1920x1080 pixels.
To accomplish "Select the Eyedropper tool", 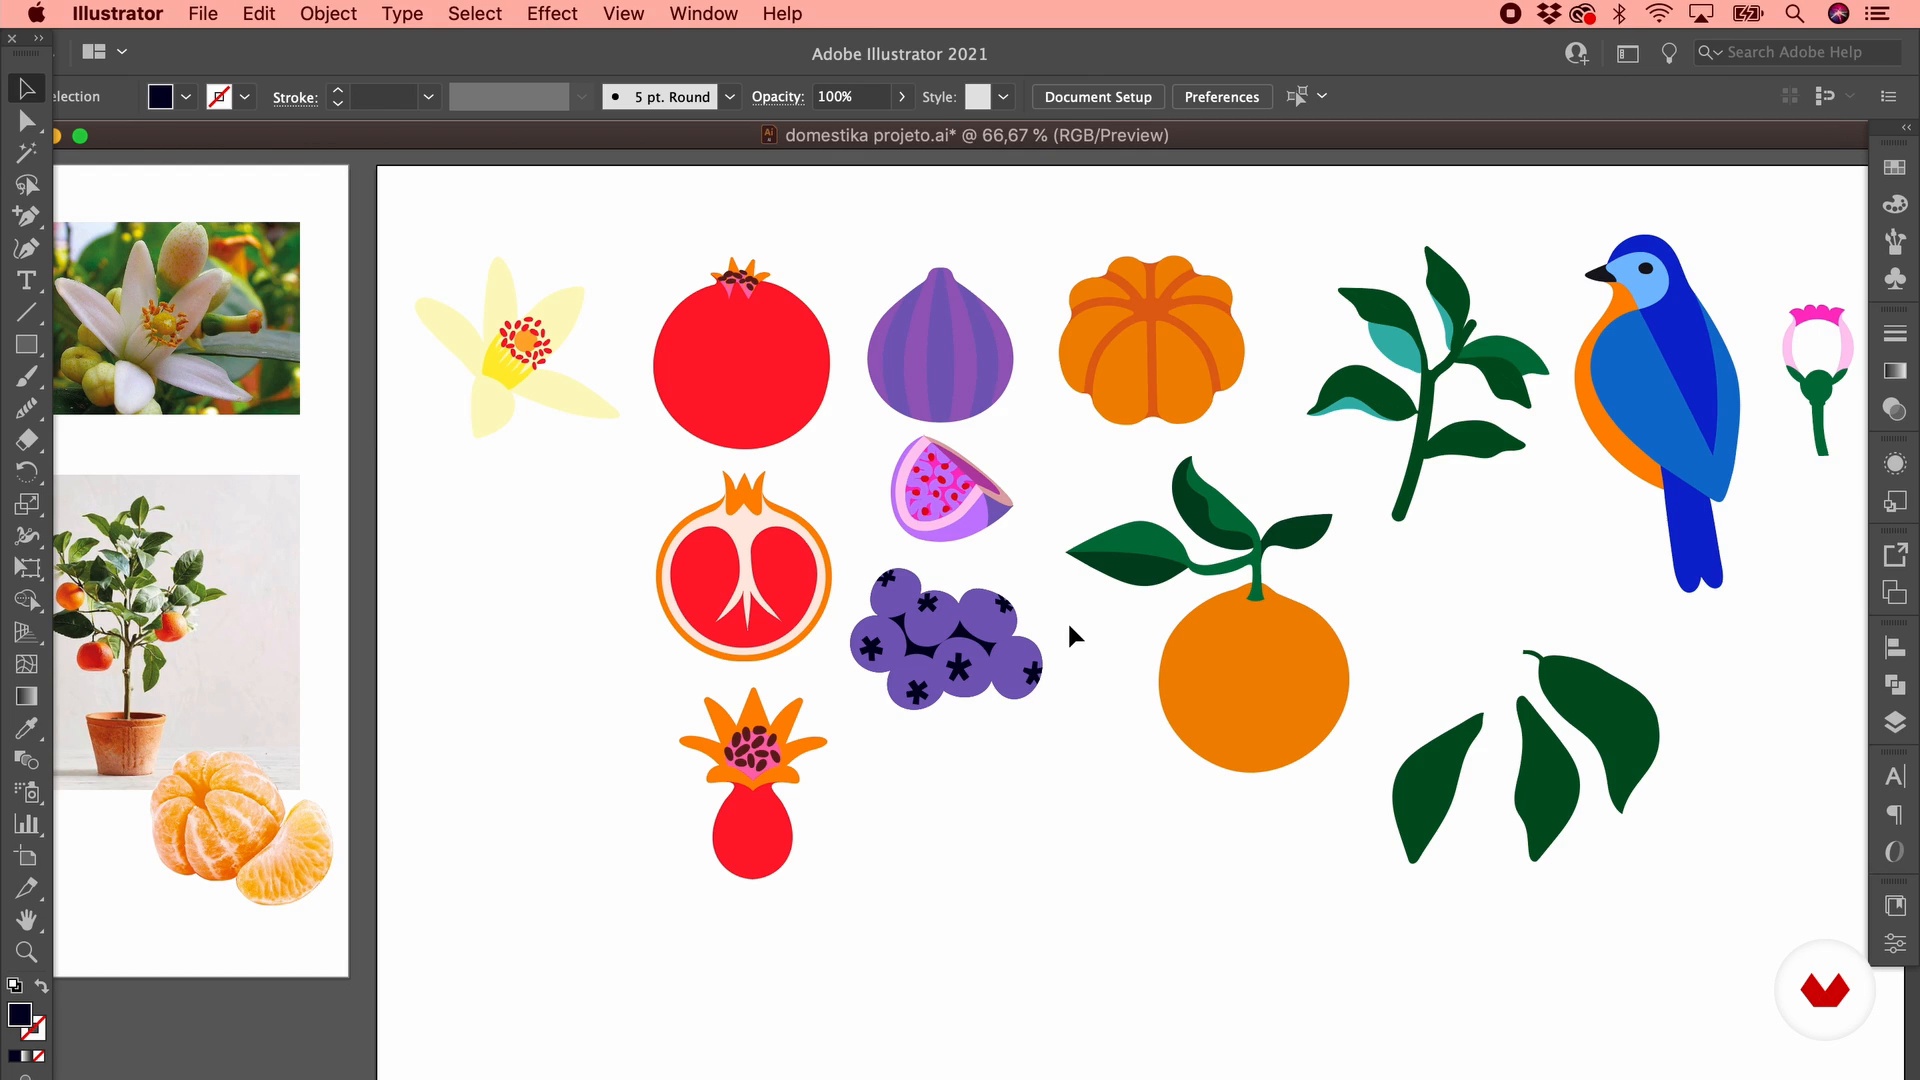I will (27, 728).
